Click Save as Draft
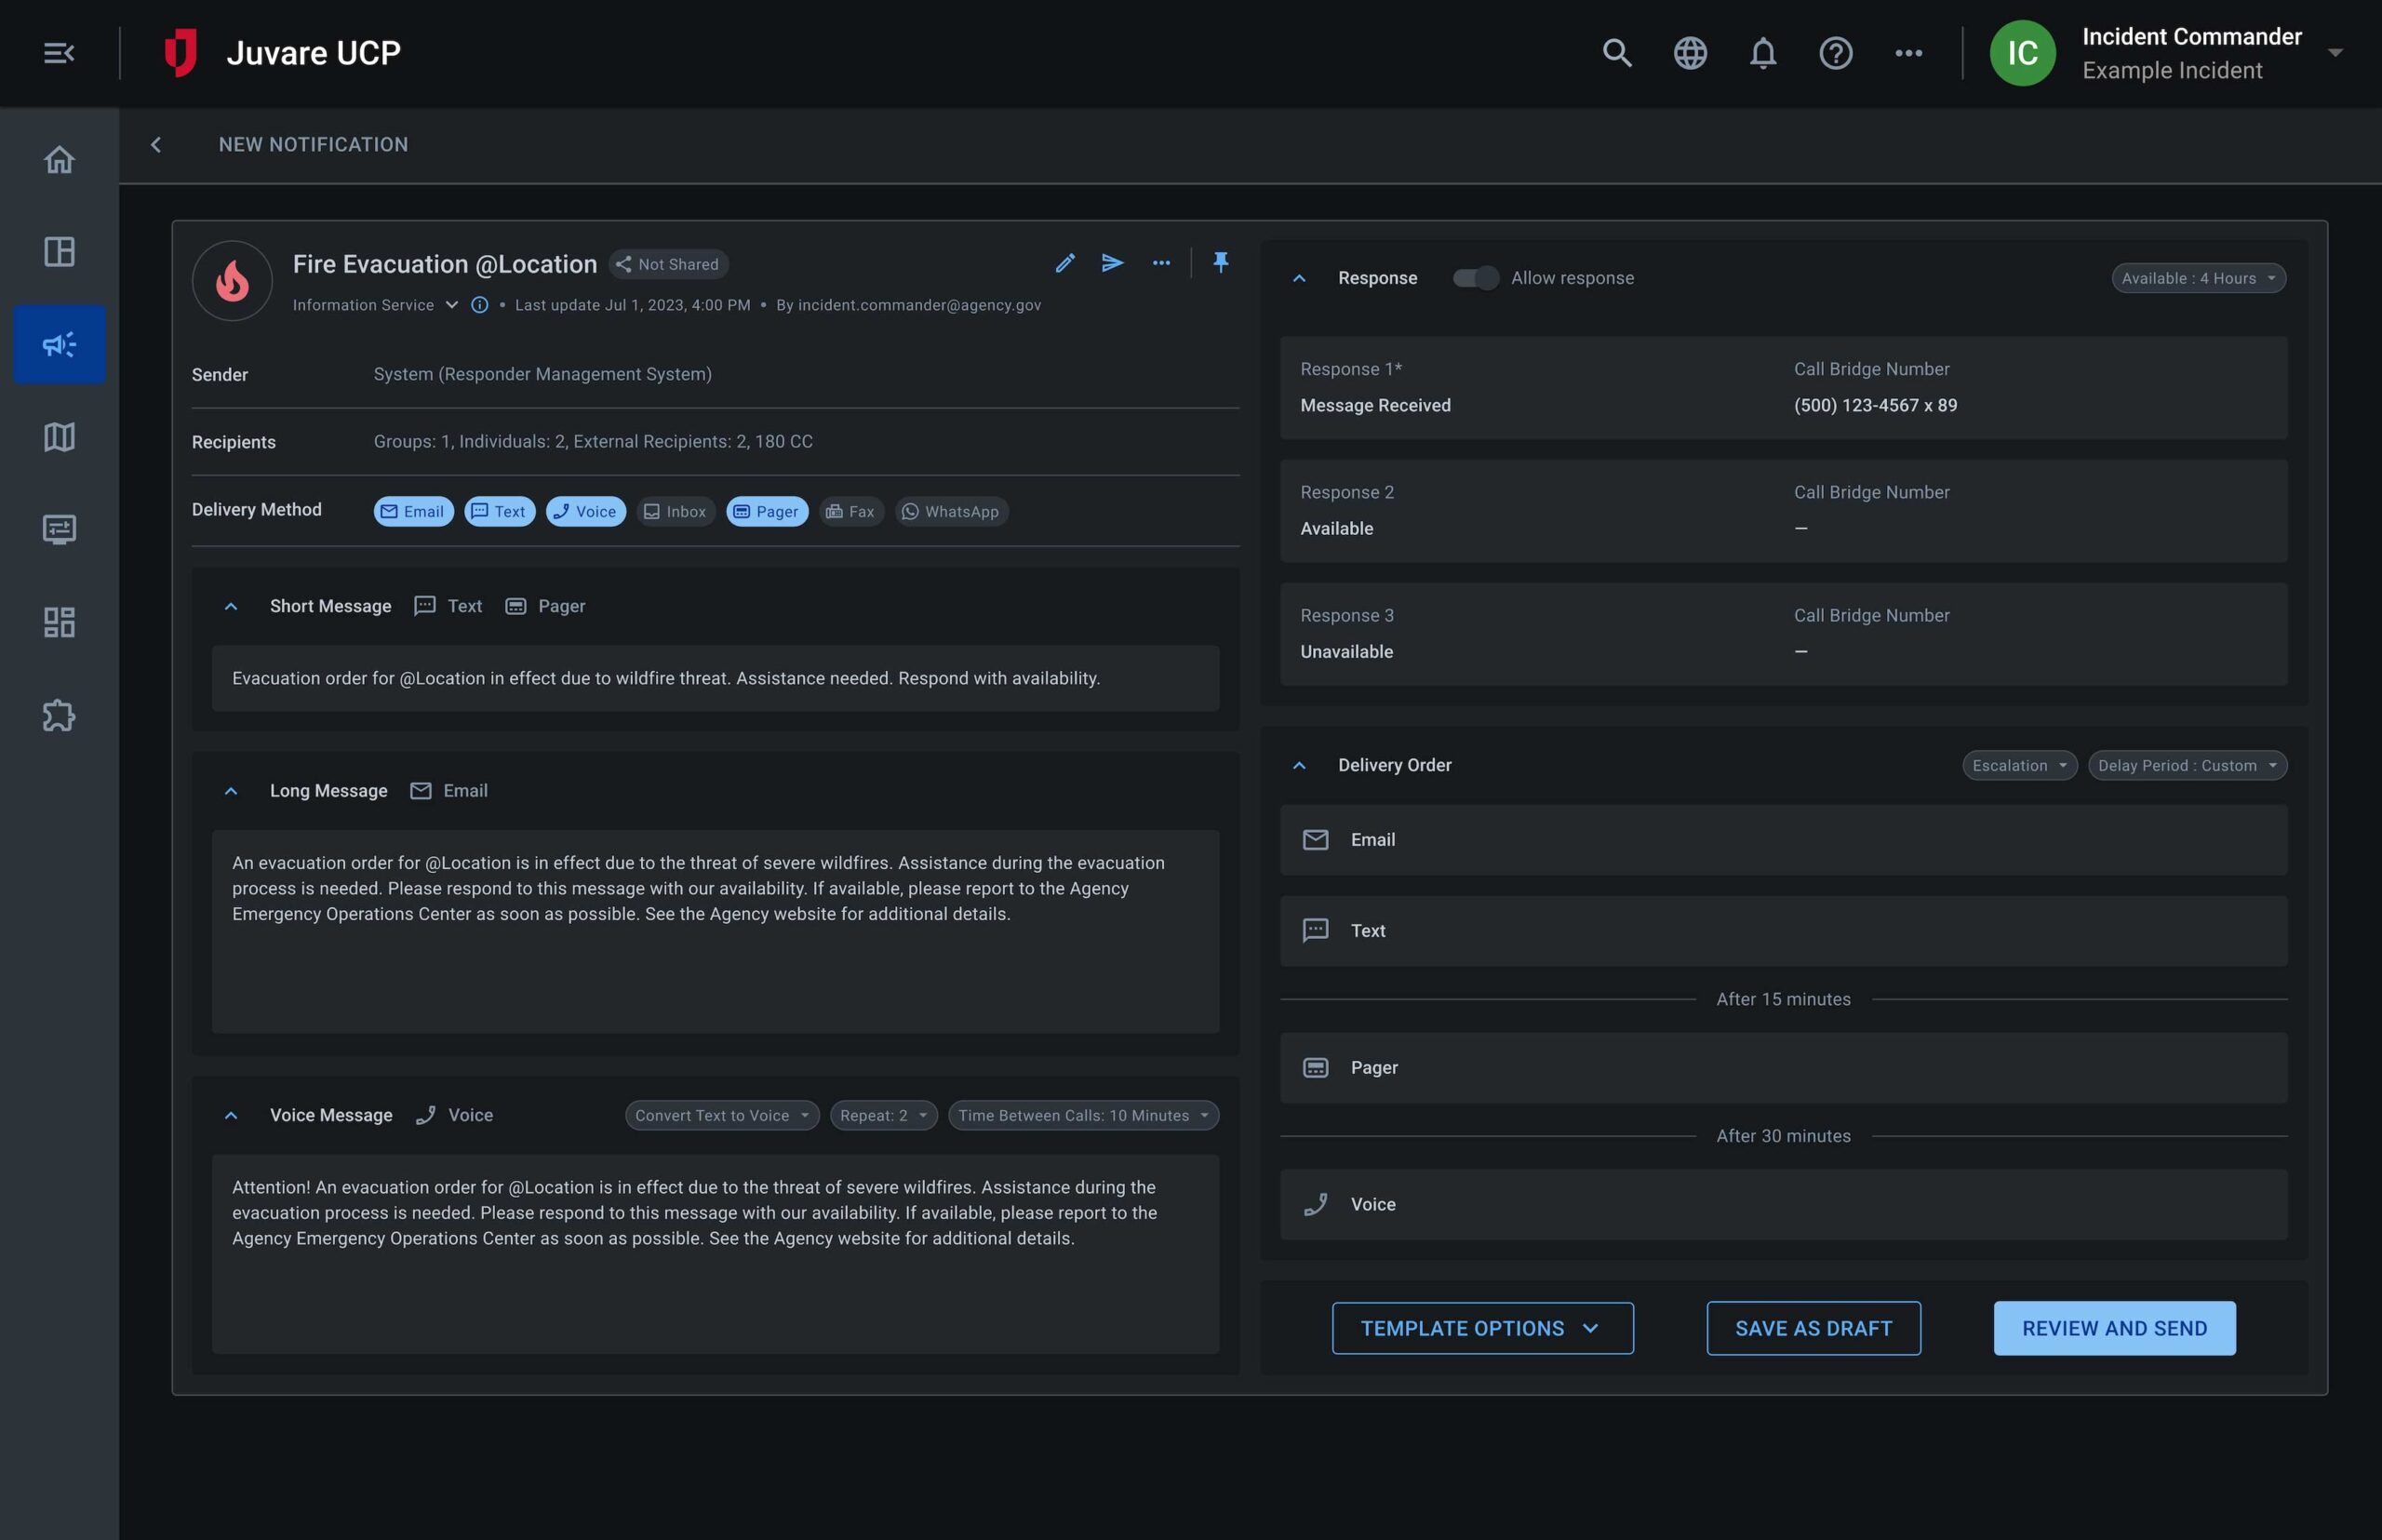Image resolution: width=2382 pixels, height=1540 pixels. coord(1813,1328)
